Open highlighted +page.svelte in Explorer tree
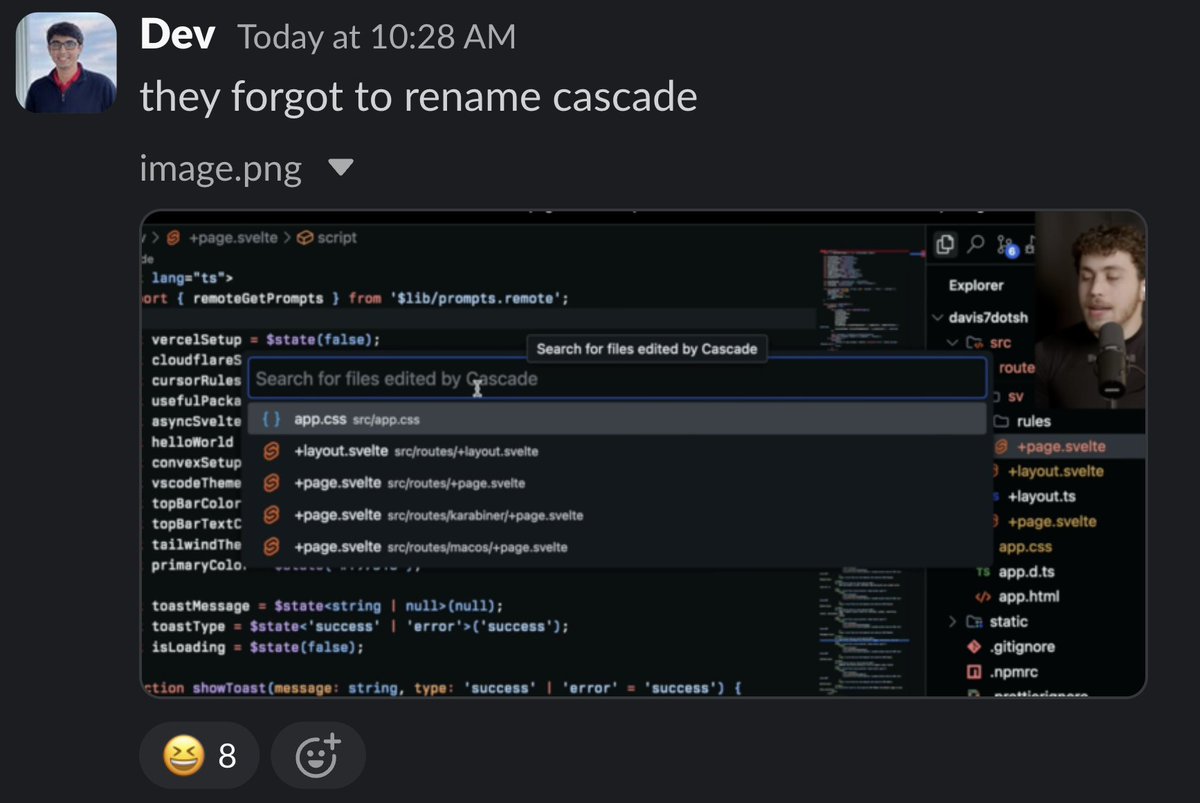The image size is (1200, 803). point(1060,446)
